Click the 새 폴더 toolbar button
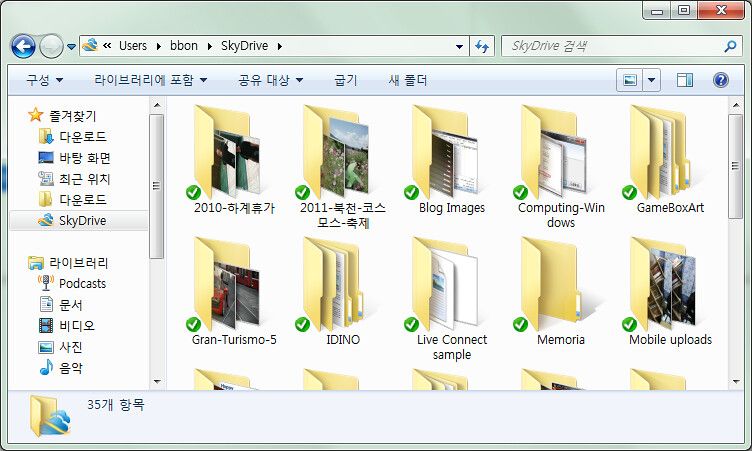752x451 pixels. [408, 80]
